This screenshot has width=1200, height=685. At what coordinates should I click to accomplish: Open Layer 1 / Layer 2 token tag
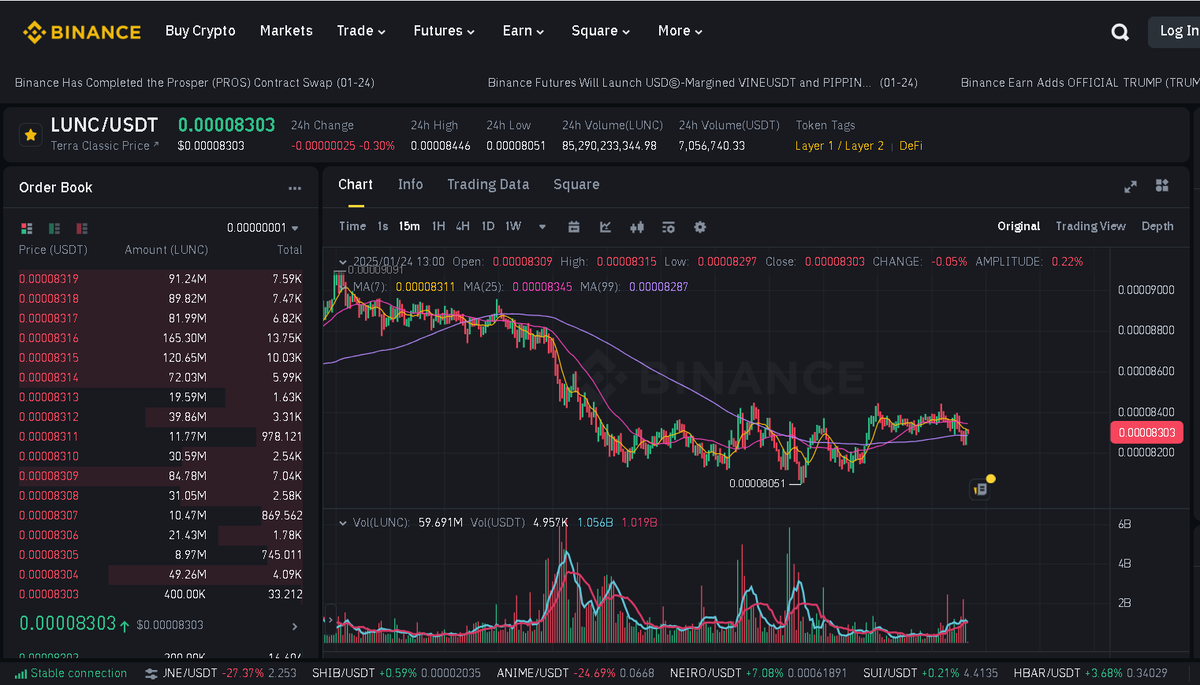(839, 146)
